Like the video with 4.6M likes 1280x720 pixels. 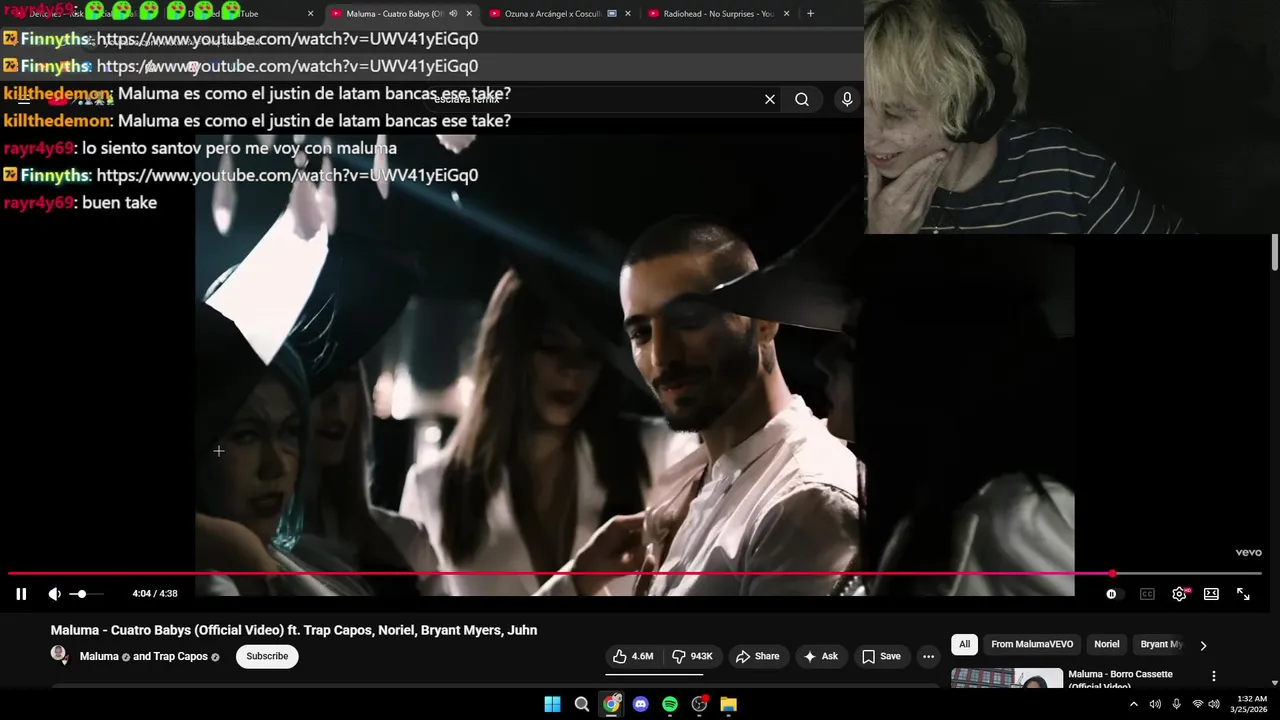coord(633,656)
